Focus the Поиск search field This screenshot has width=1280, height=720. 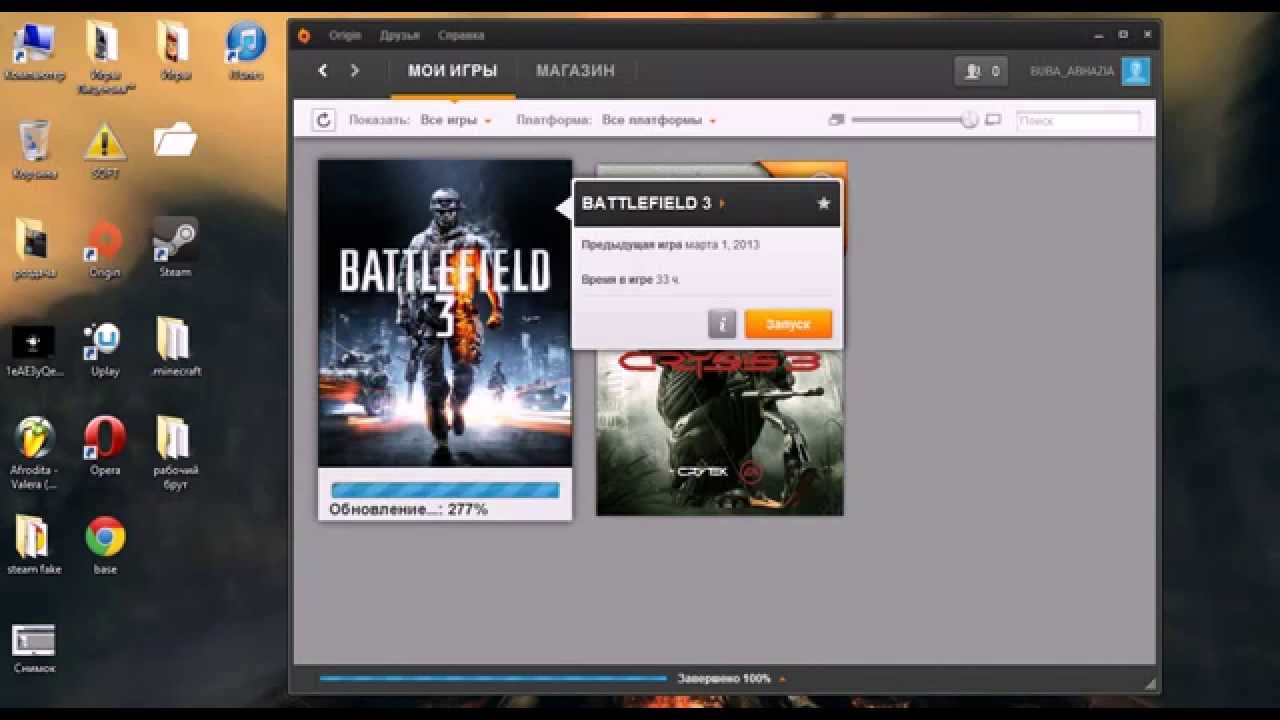tap(1078, 121)
